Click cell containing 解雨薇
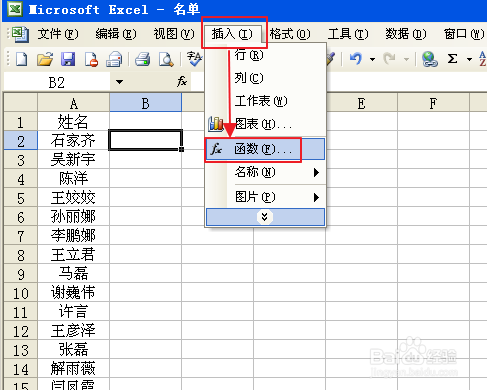 74,369
